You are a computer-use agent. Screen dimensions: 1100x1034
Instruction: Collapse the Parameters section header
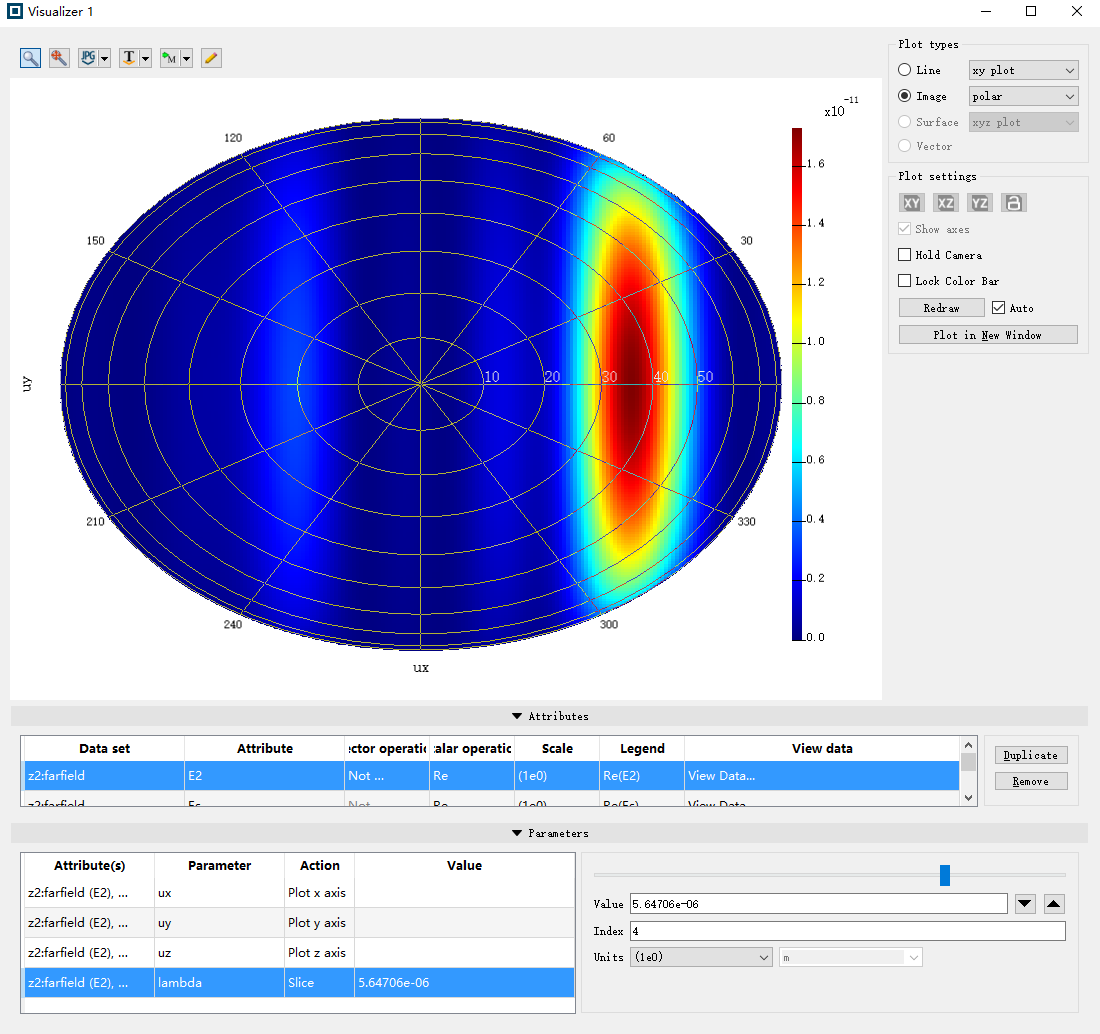[549, 833]
